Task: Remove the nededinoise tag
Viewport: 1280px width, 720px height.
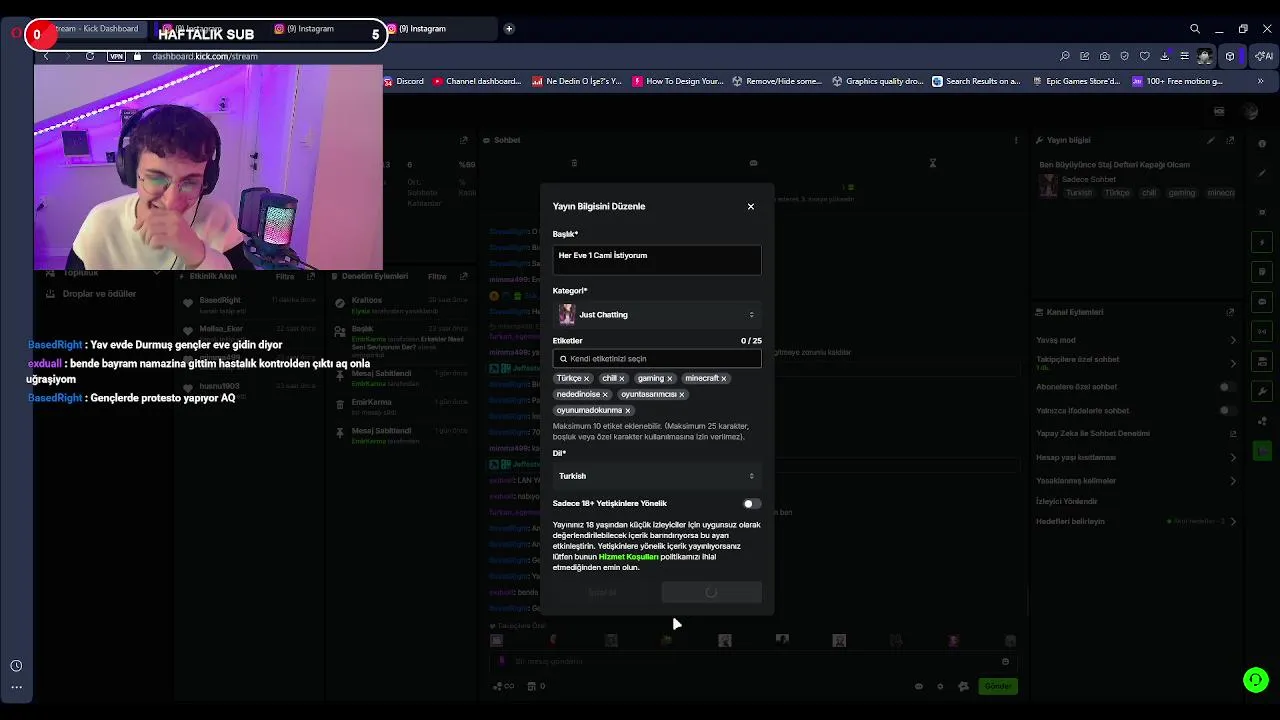Action: [605, 395]
